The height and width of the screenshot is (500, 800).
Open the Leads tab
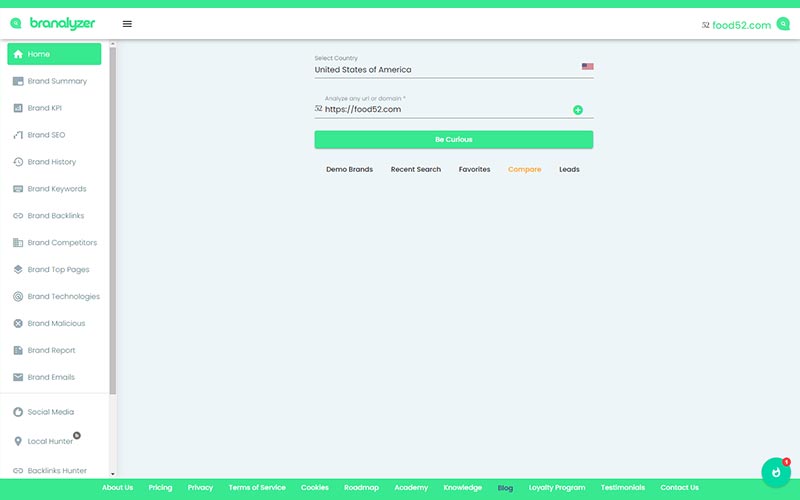[569, 169]
